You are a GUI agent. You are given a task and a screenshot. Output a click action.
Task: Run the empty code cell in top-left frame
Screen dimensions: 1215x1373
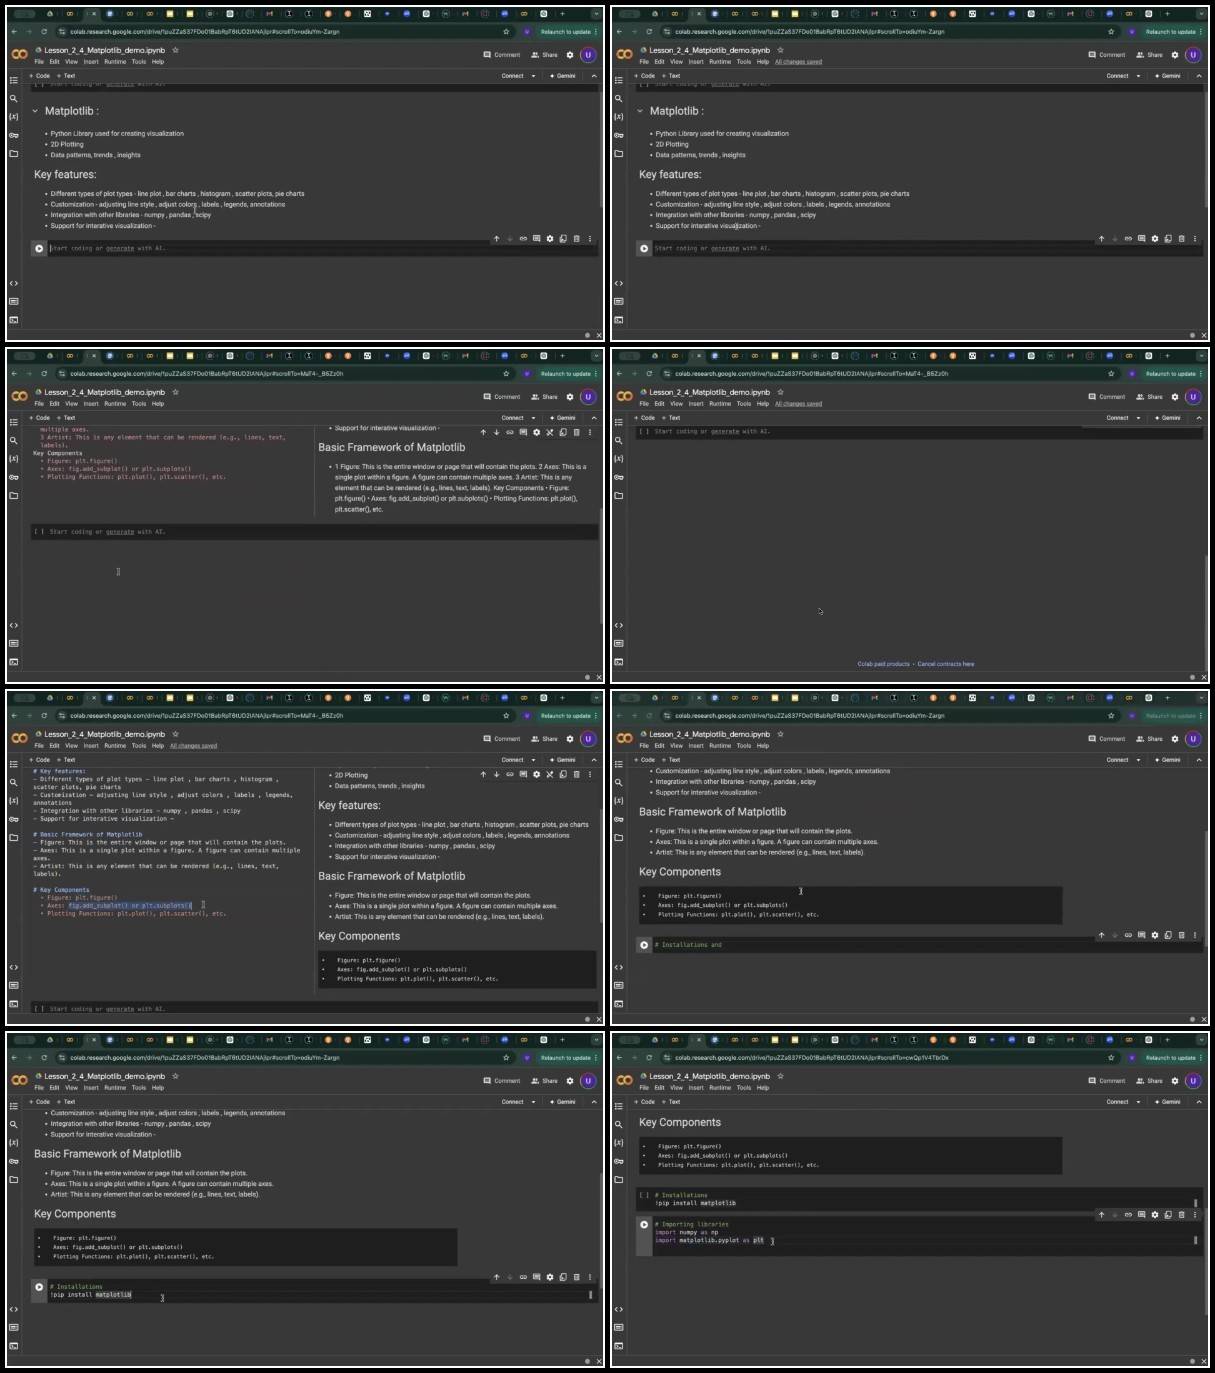[39, 249]
